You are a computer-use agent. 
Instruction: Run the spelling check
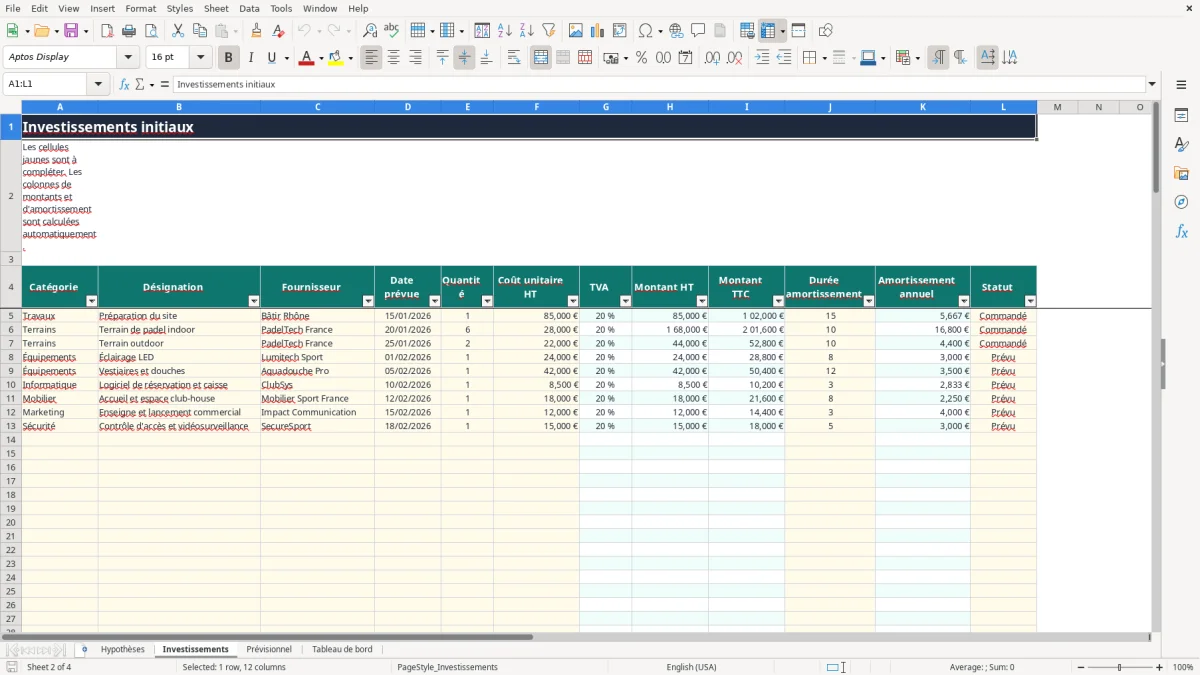391,31
